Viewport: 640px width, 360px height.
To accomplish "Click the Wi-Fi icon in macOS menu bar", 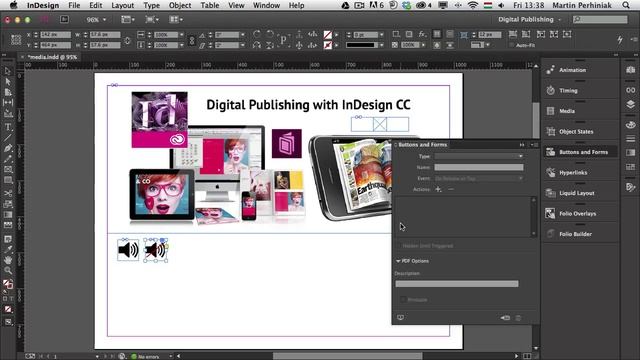I will (473, 5).
